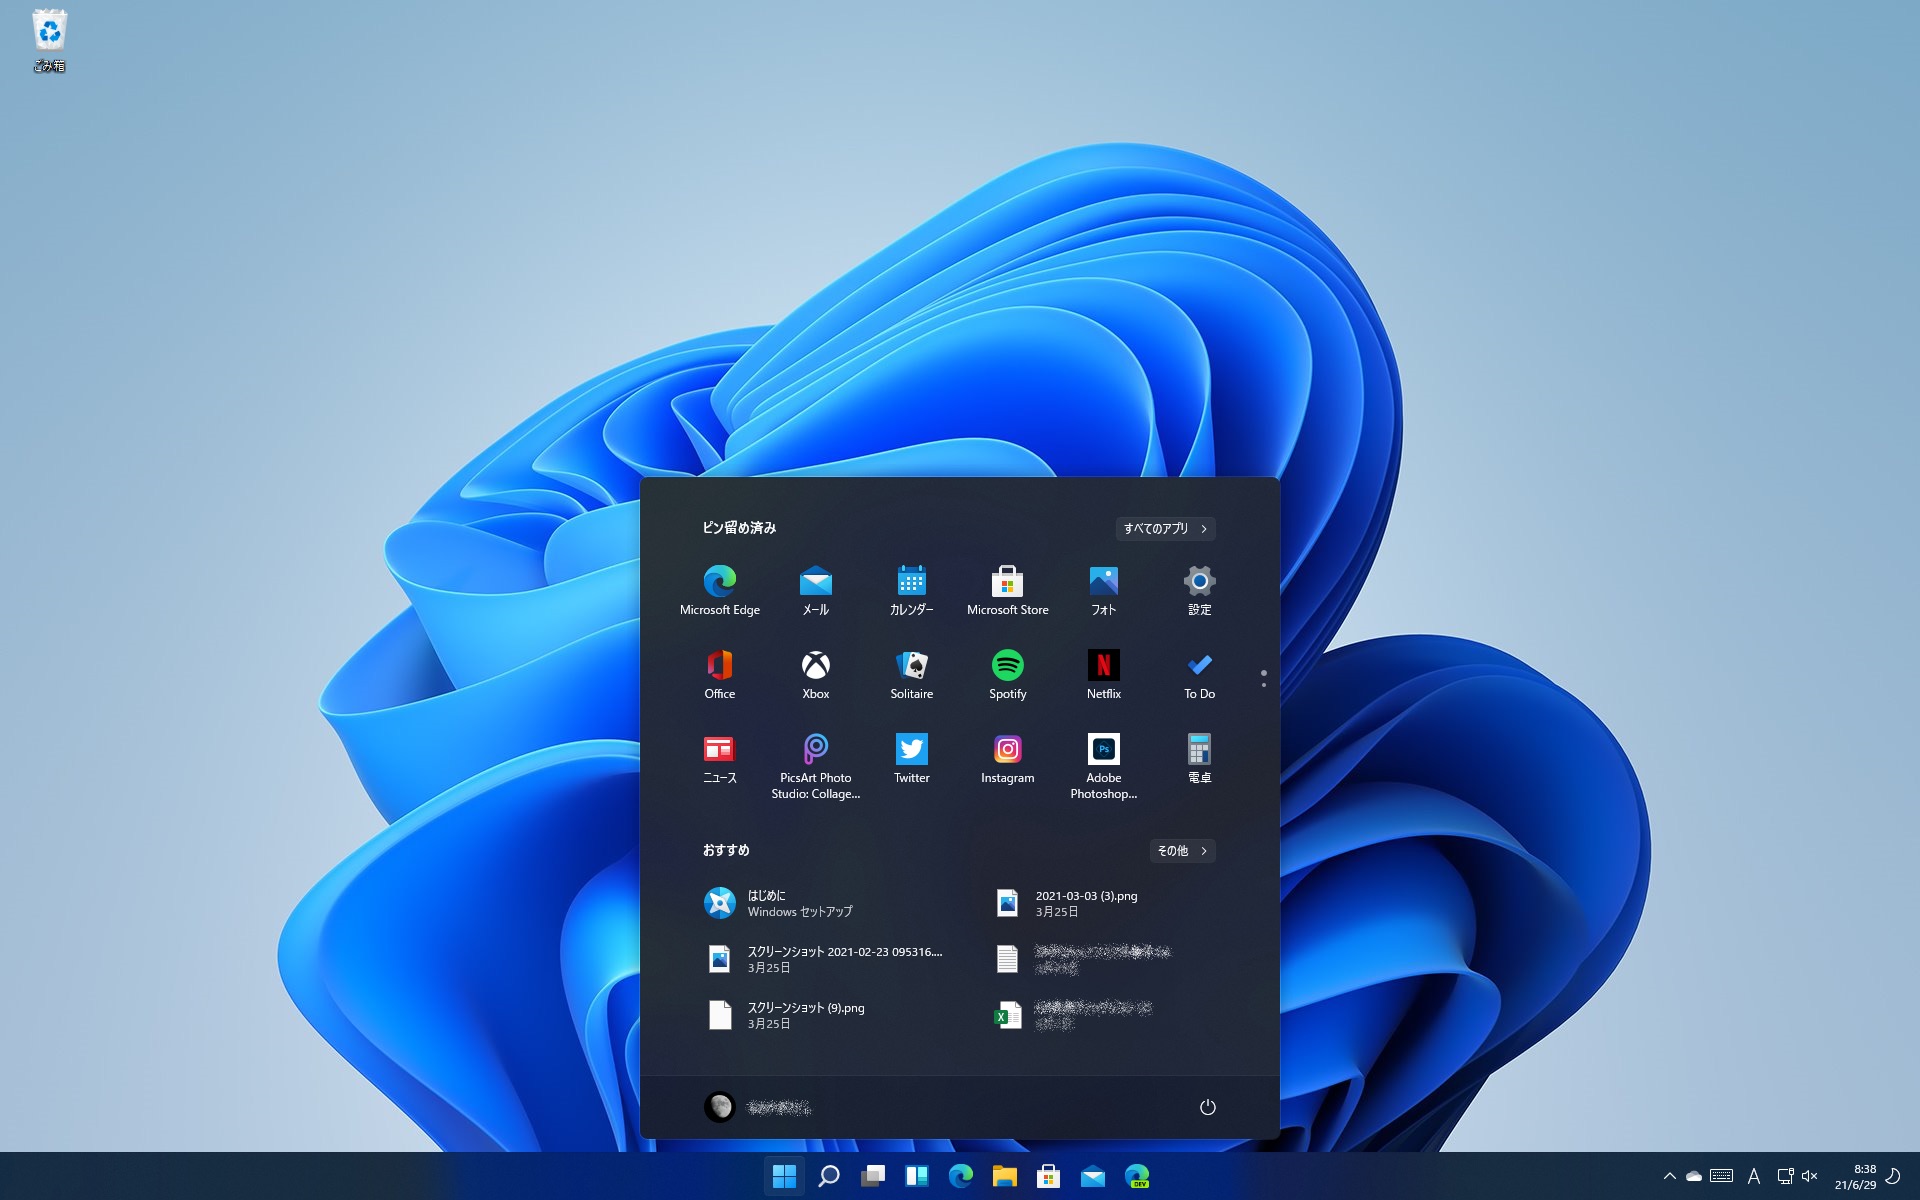Image resolution: width=1920 pixels, height=1200 pixels.
Task: Open Edge from the taskbar
Action: click(961, 1176)
